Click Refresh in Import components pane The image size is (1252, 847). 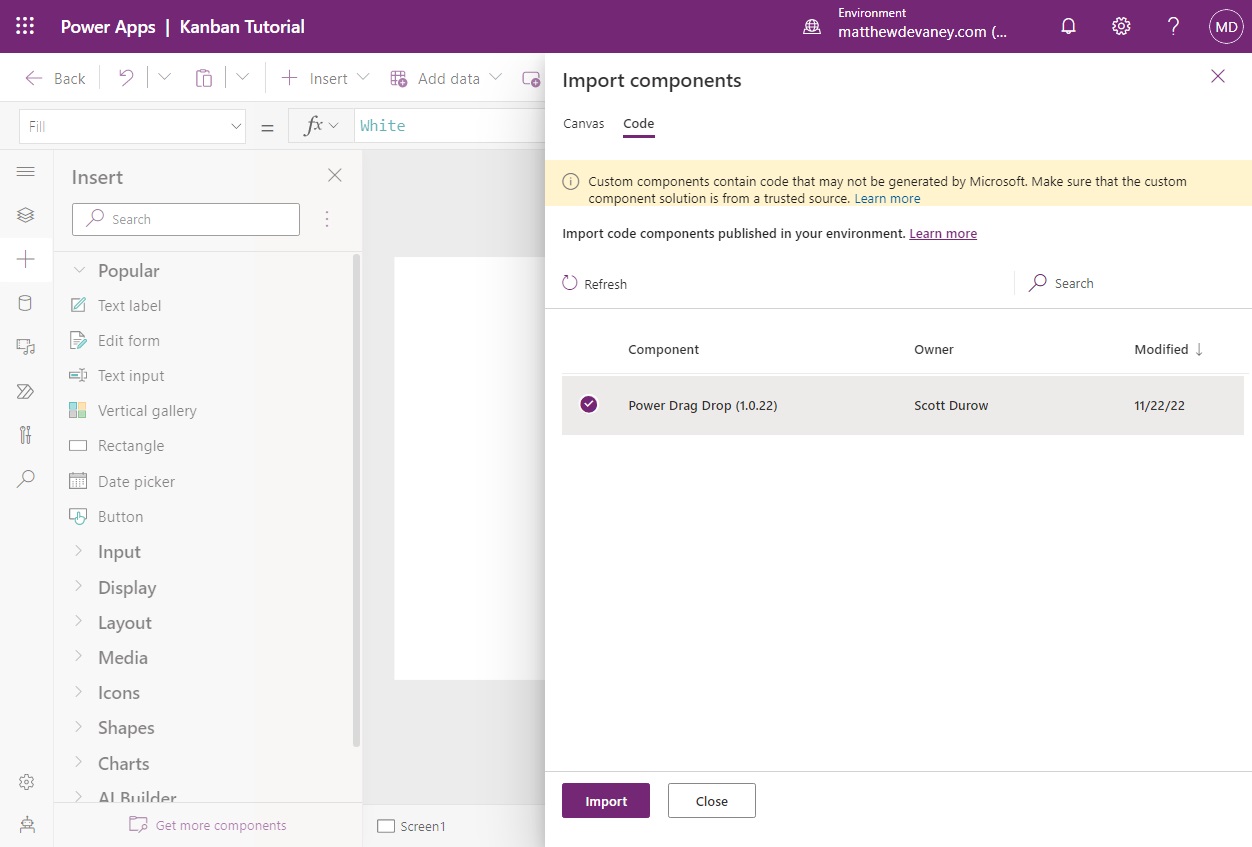pyautogui.click(x=594, y=283)
